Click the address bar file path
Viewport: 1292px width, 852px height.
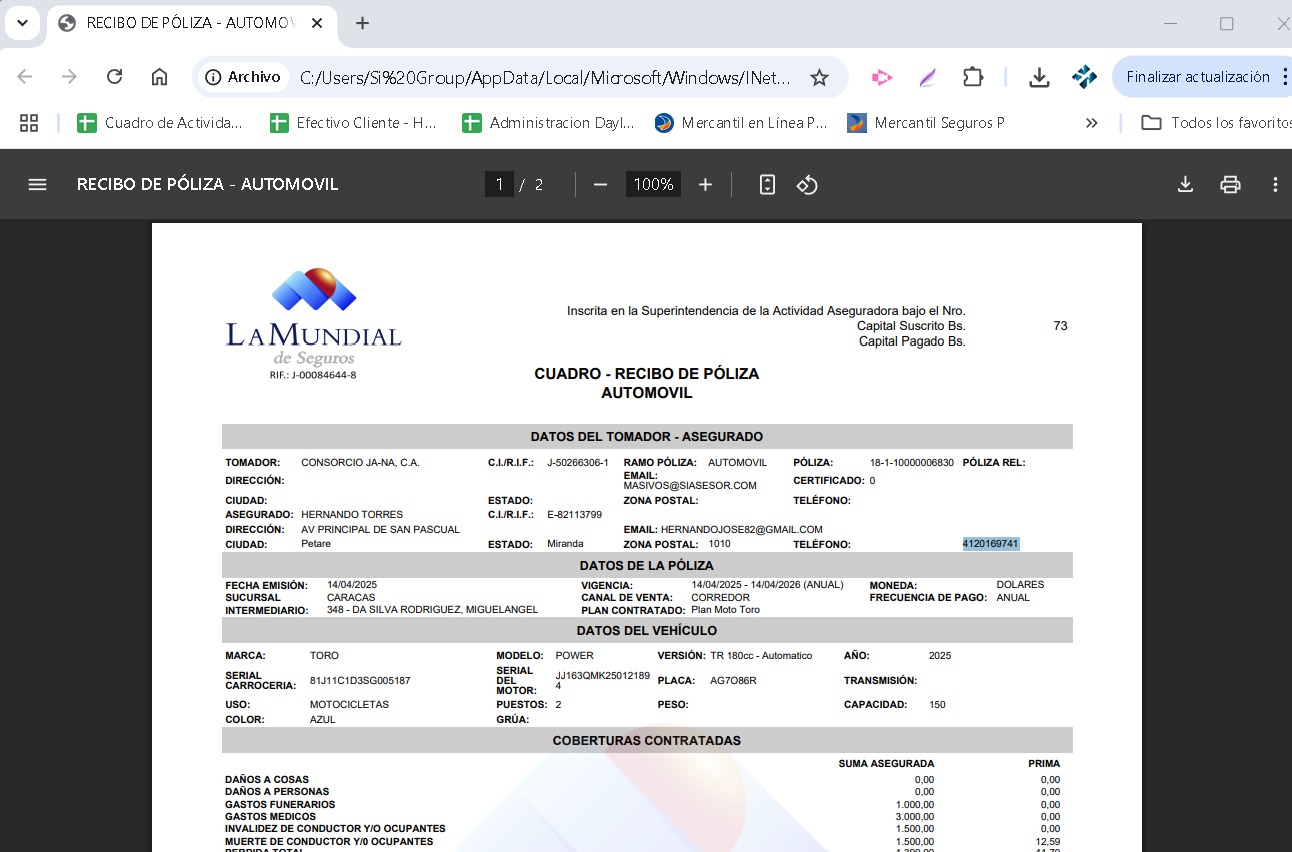click(x=545, y=77)
